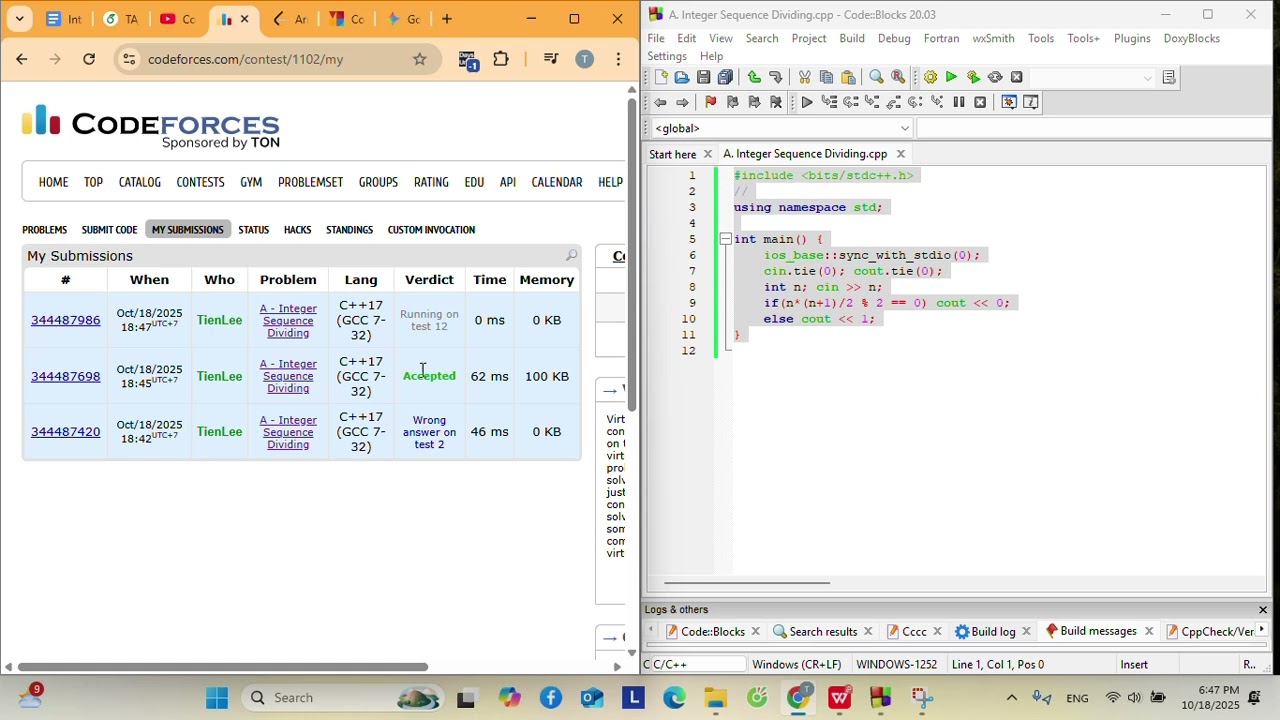Click the browser address bar

pyautogui.click(x=270, y=59)
